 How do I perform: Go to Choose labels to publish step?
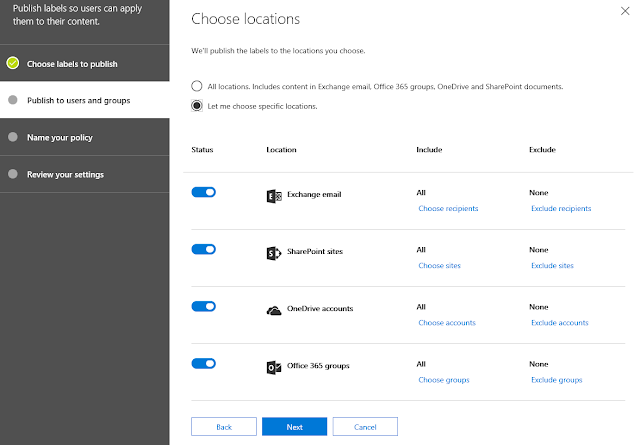coord(72,64)
